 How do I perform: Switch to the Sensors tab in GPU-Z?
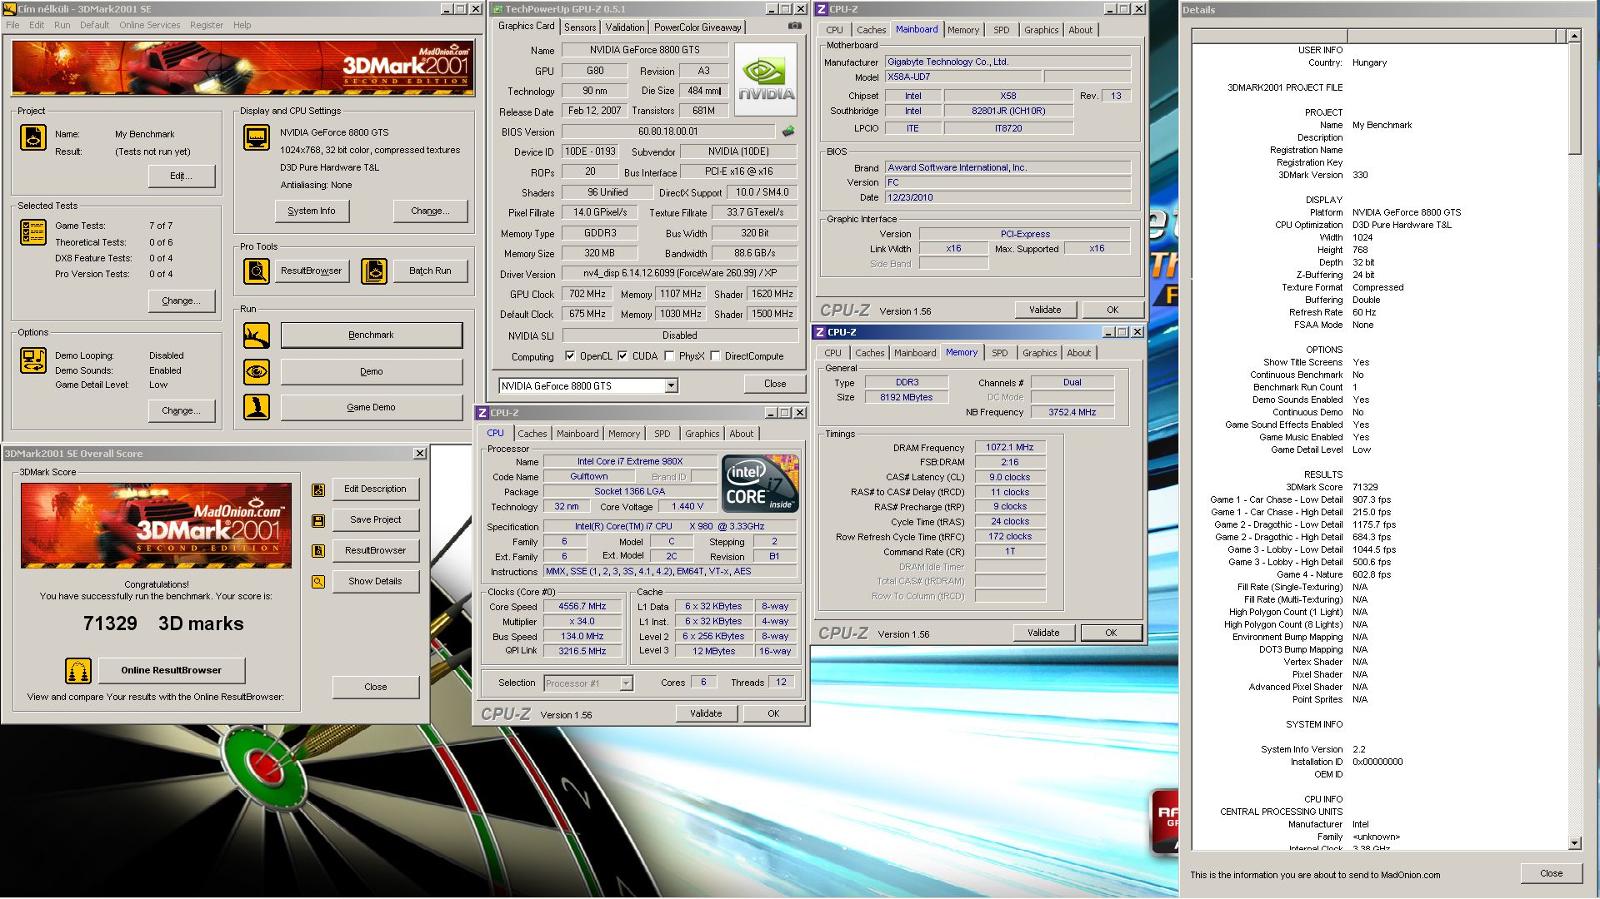580,27
